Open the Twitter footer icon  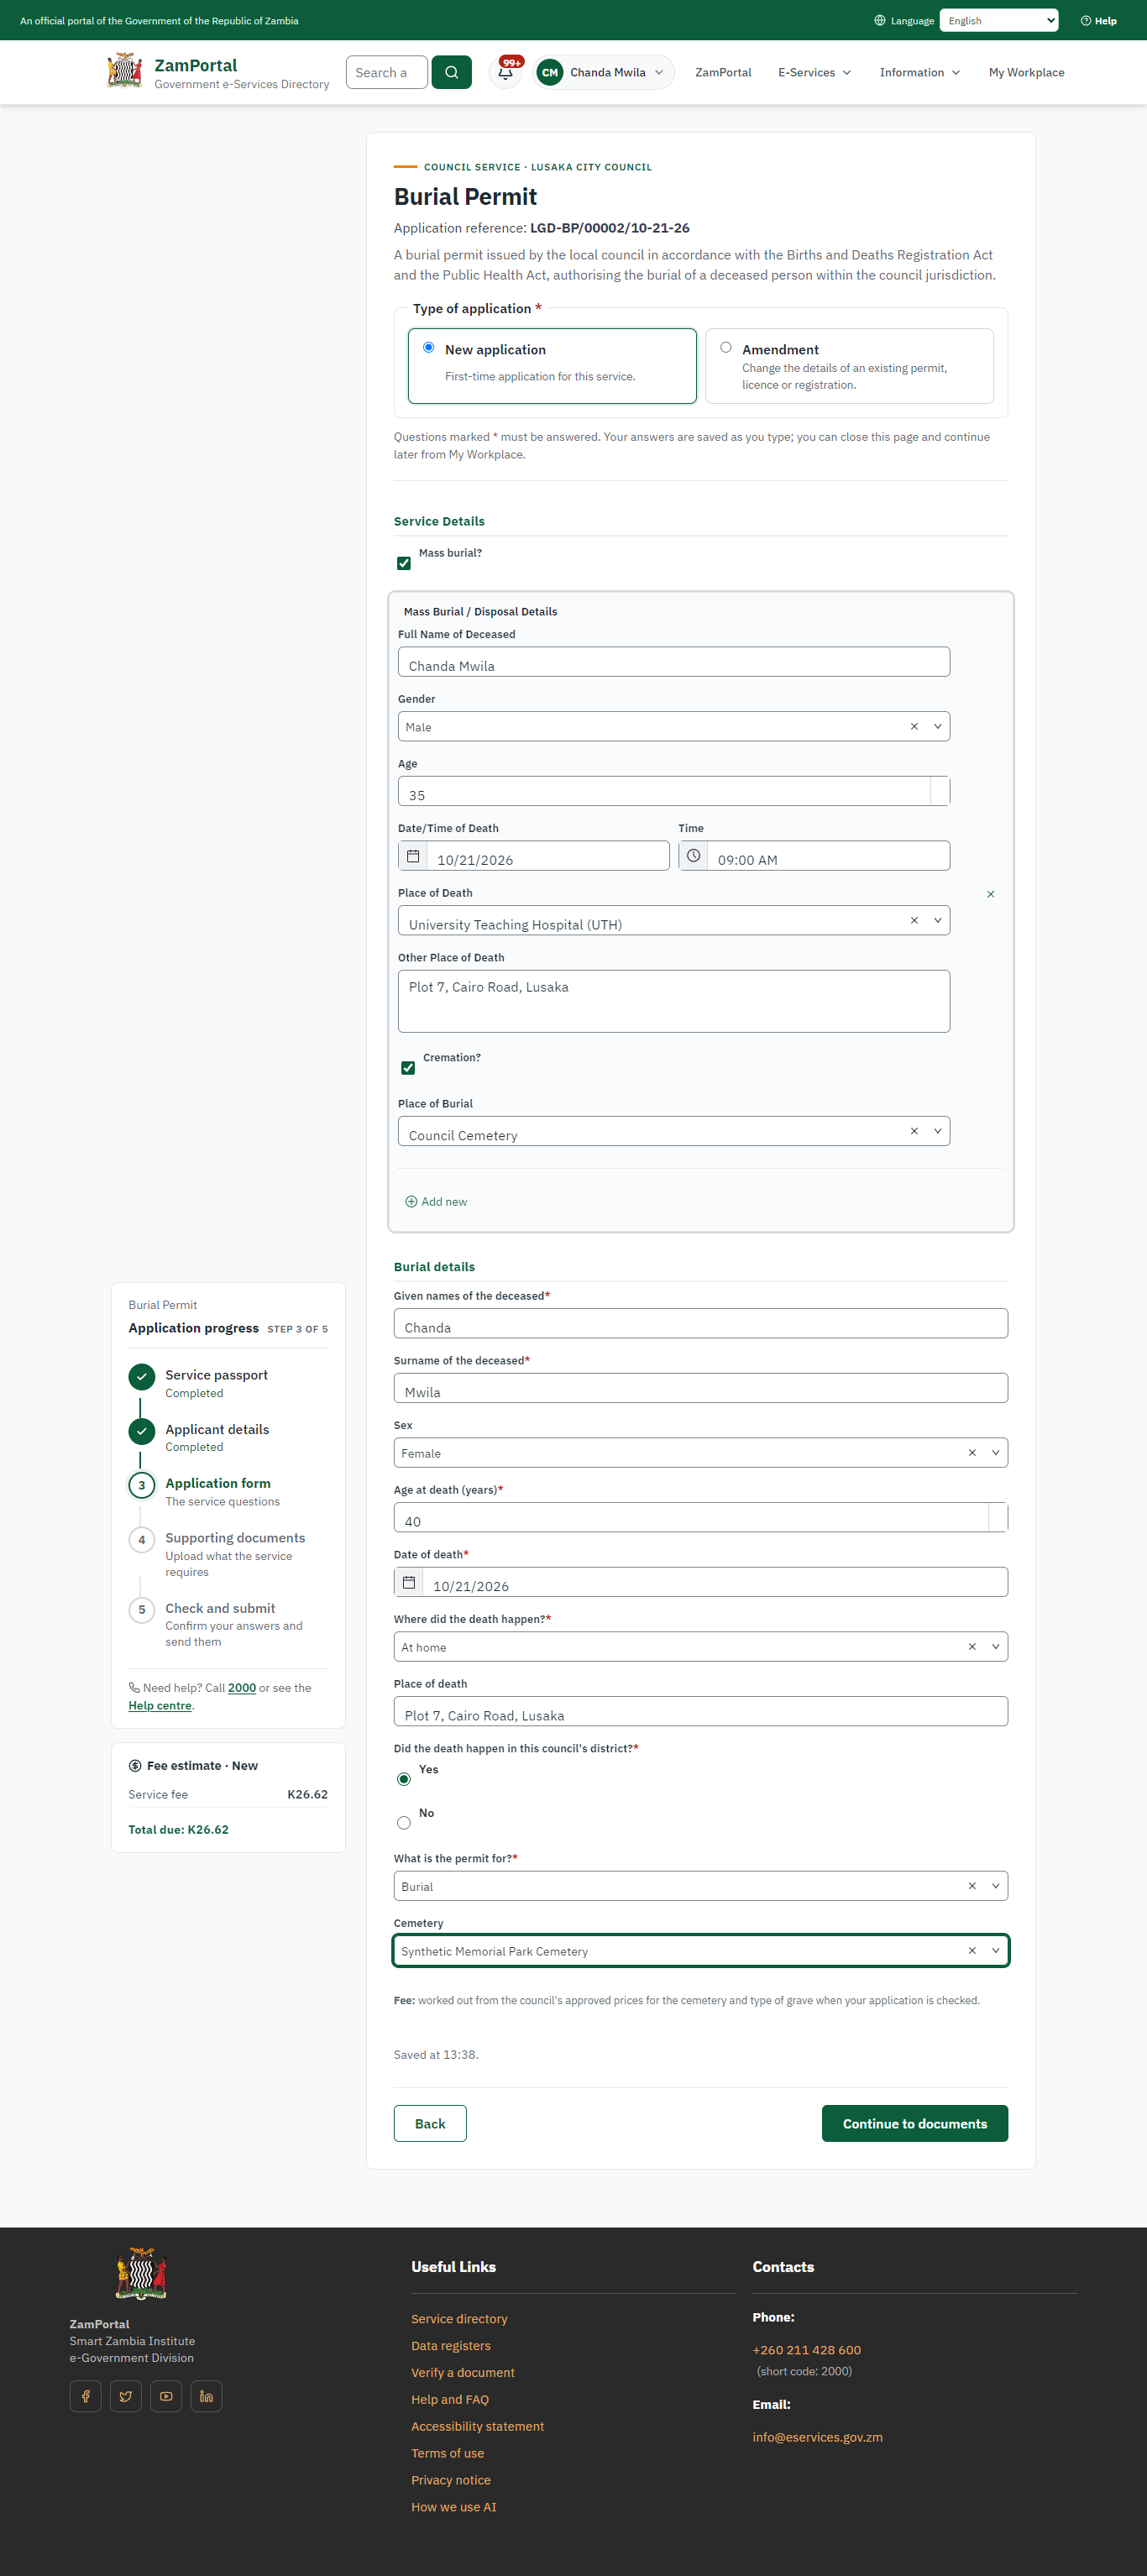pyautogui.click(x=126, y=2396)
